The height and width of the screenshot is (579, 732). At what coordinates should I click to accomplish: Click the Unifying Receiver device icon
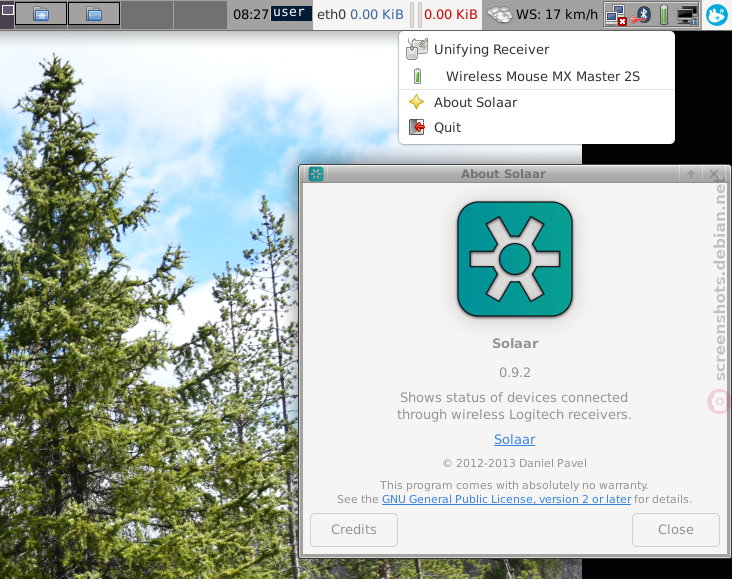pyautogui.click(x=416, y=49)
